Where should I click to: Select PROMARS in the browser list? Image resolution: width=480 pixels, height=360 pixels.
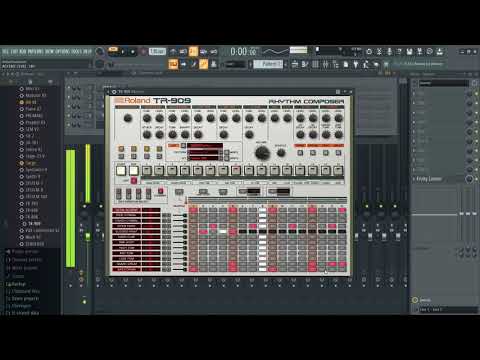click(x=34, y=116)
